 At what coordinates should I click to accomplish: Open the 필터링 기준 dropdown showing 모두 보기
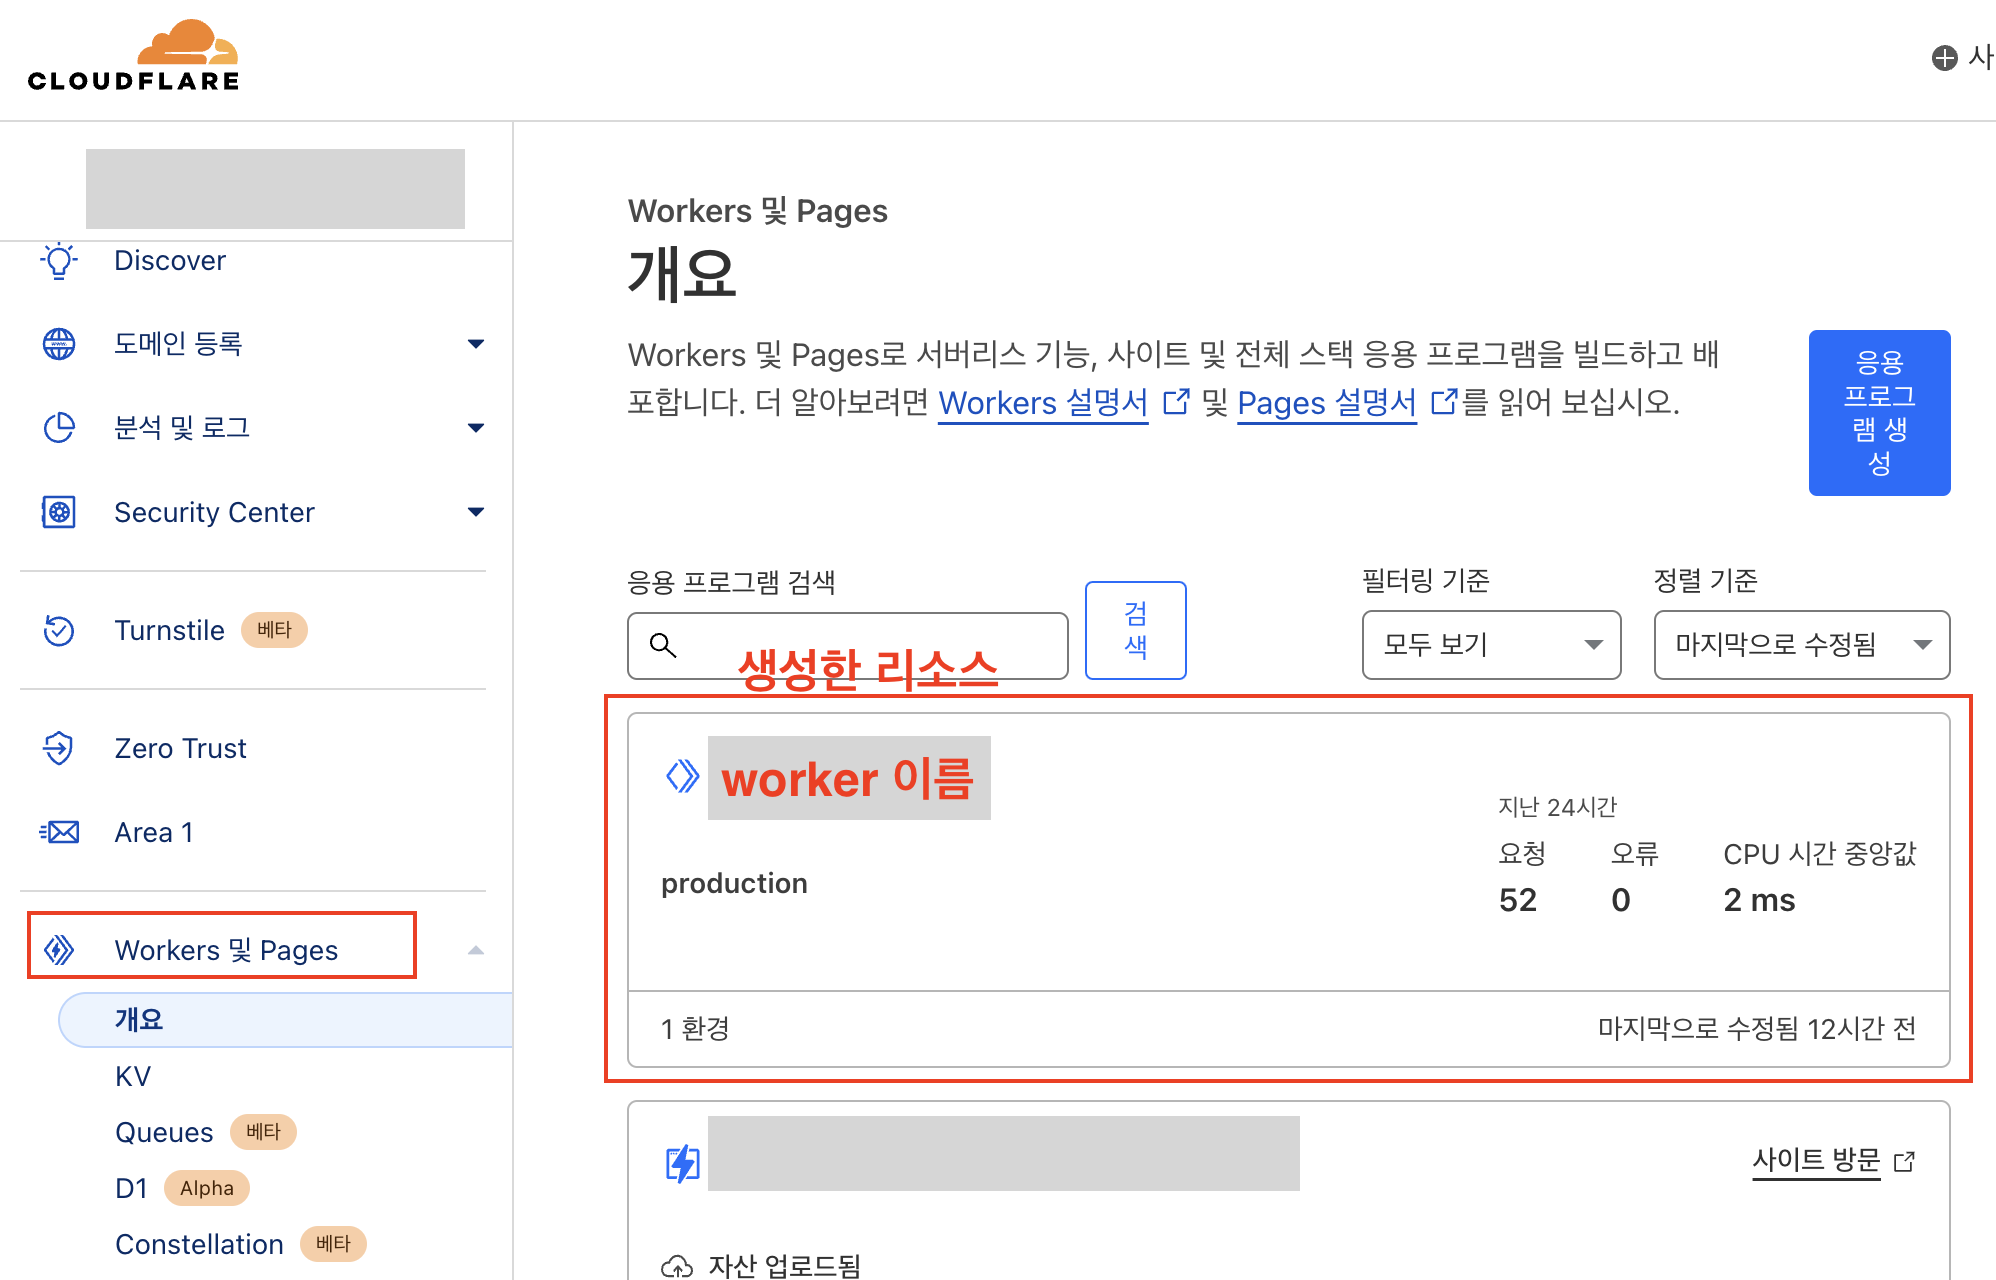click(x=1491, y=645)
